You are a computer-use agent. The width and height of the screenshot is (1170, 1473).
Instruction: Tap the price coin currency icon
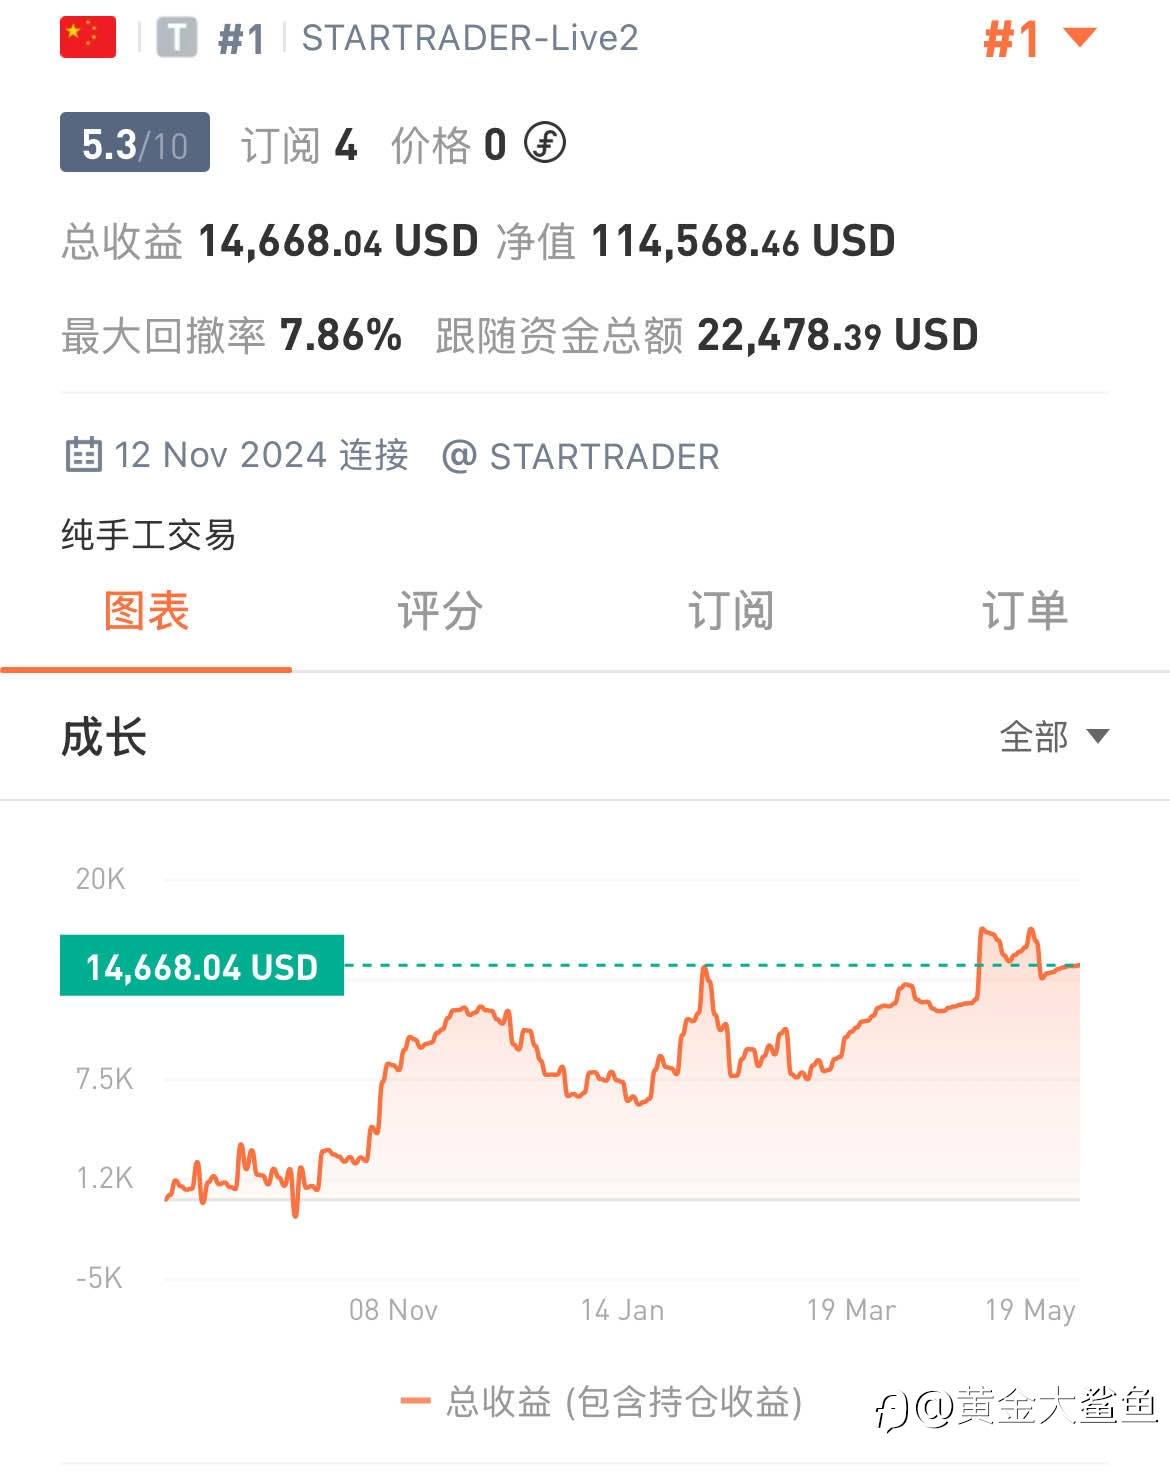[546, 144]
